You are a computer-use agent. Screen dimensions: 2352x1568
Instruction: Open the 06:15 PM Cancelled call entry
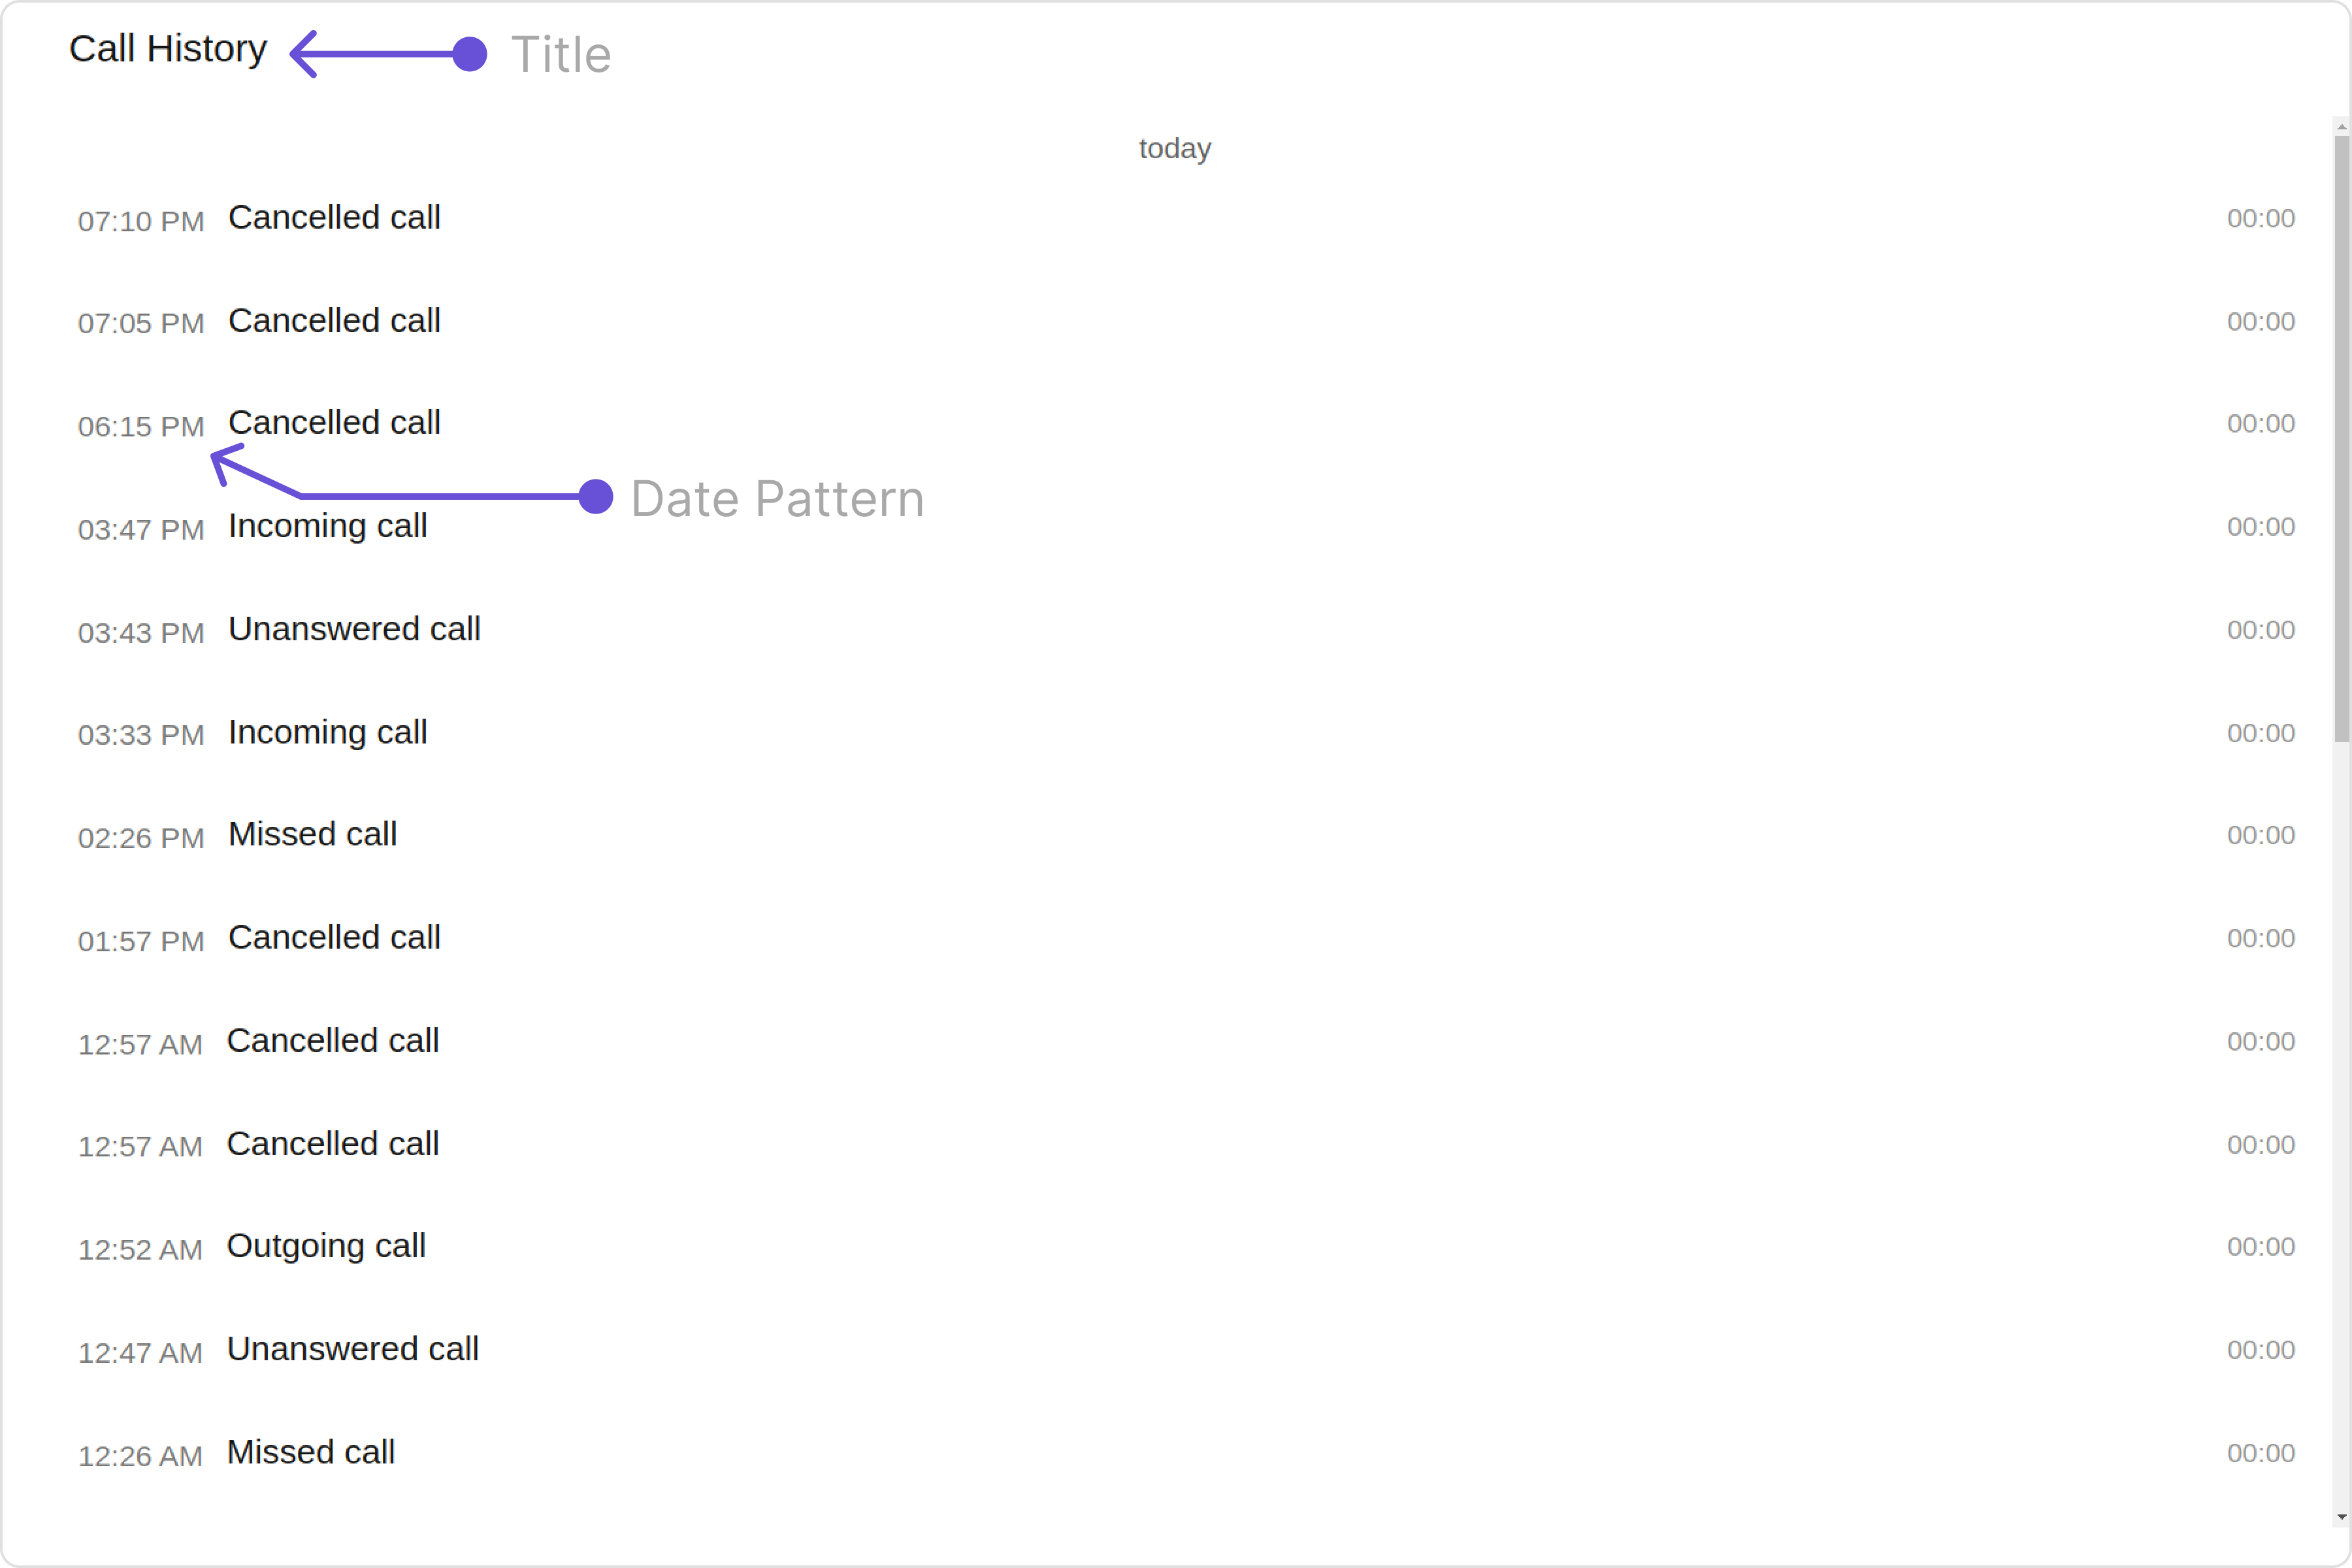(1186, 424)
